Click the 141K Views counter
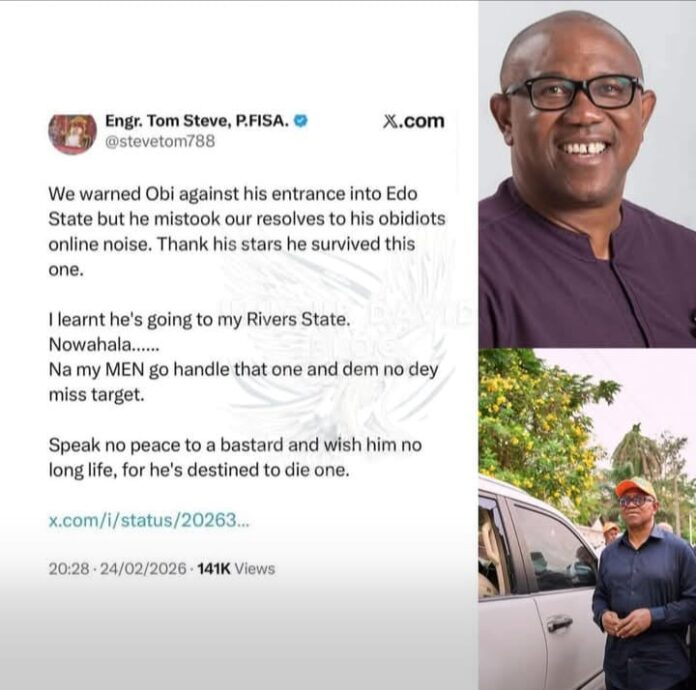The image size is (696, 690). 236,569
